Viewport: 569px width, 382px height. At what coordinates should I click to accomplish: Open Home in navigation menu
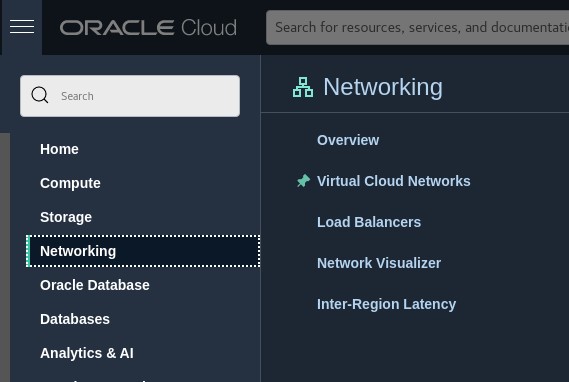59,149
